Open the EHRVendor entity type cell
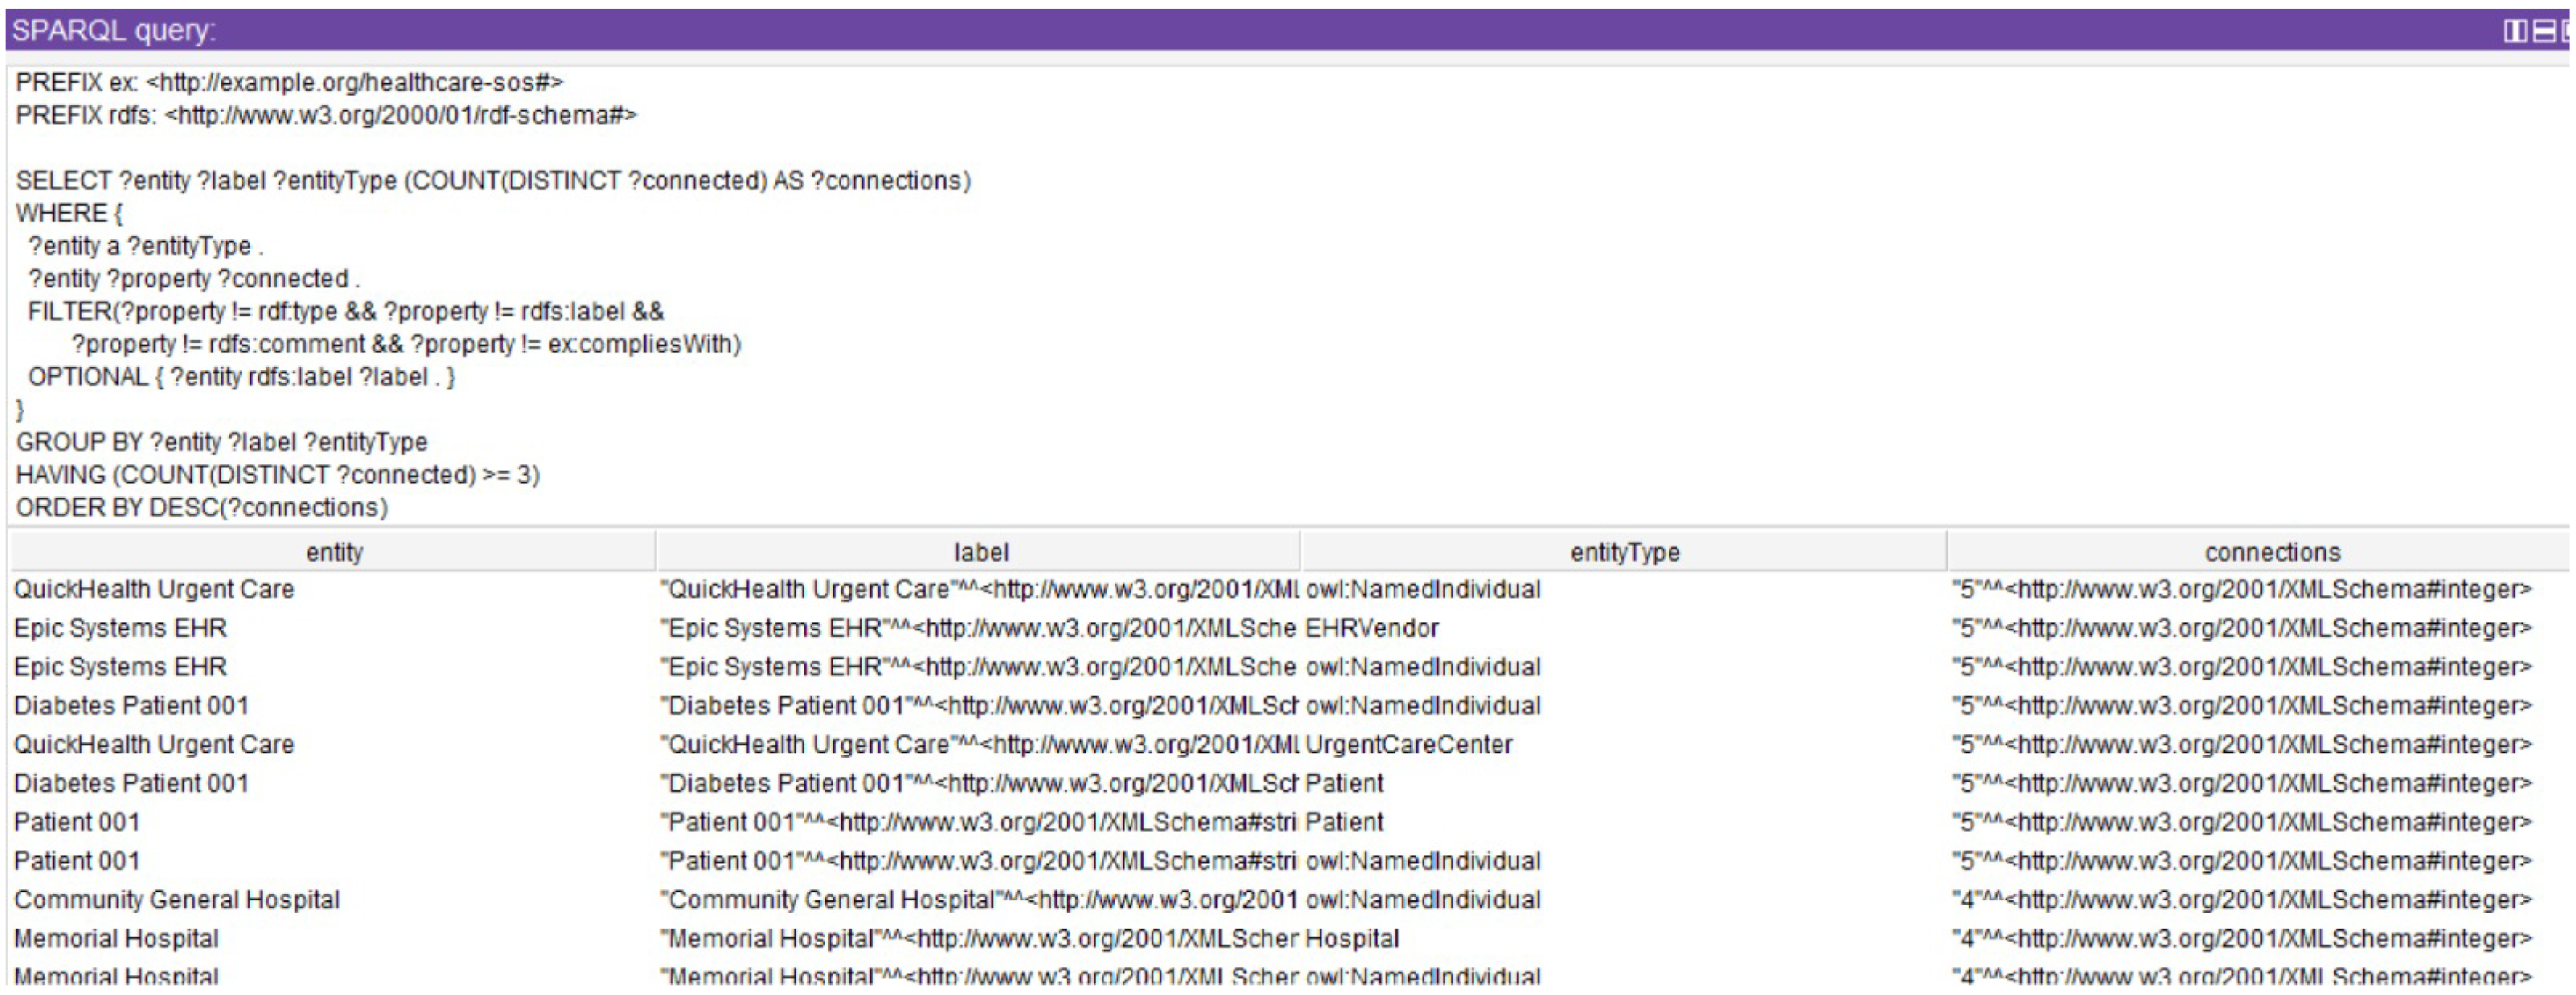The height and width of the screenshot is (995, 2576). [x=1371, y=629]
